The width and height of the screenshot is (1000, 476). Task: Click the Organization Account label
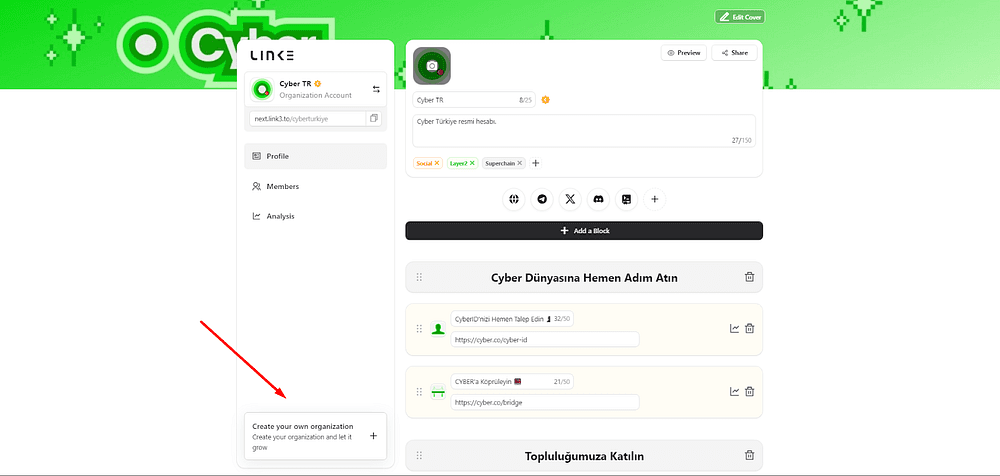[315, 95]
